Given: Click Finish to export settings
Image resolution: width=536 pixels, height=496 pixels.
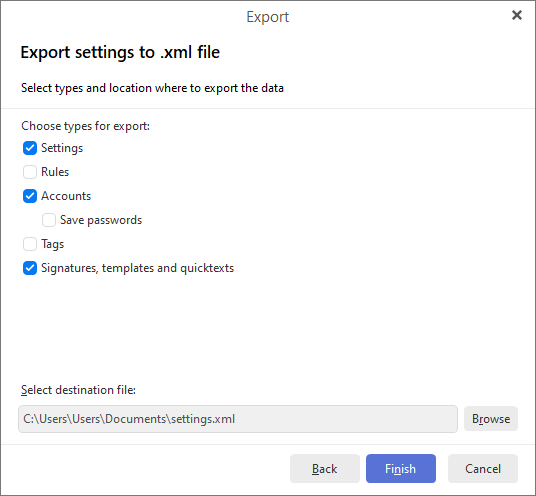Looking at the screenshot, I should click(401, 469).
